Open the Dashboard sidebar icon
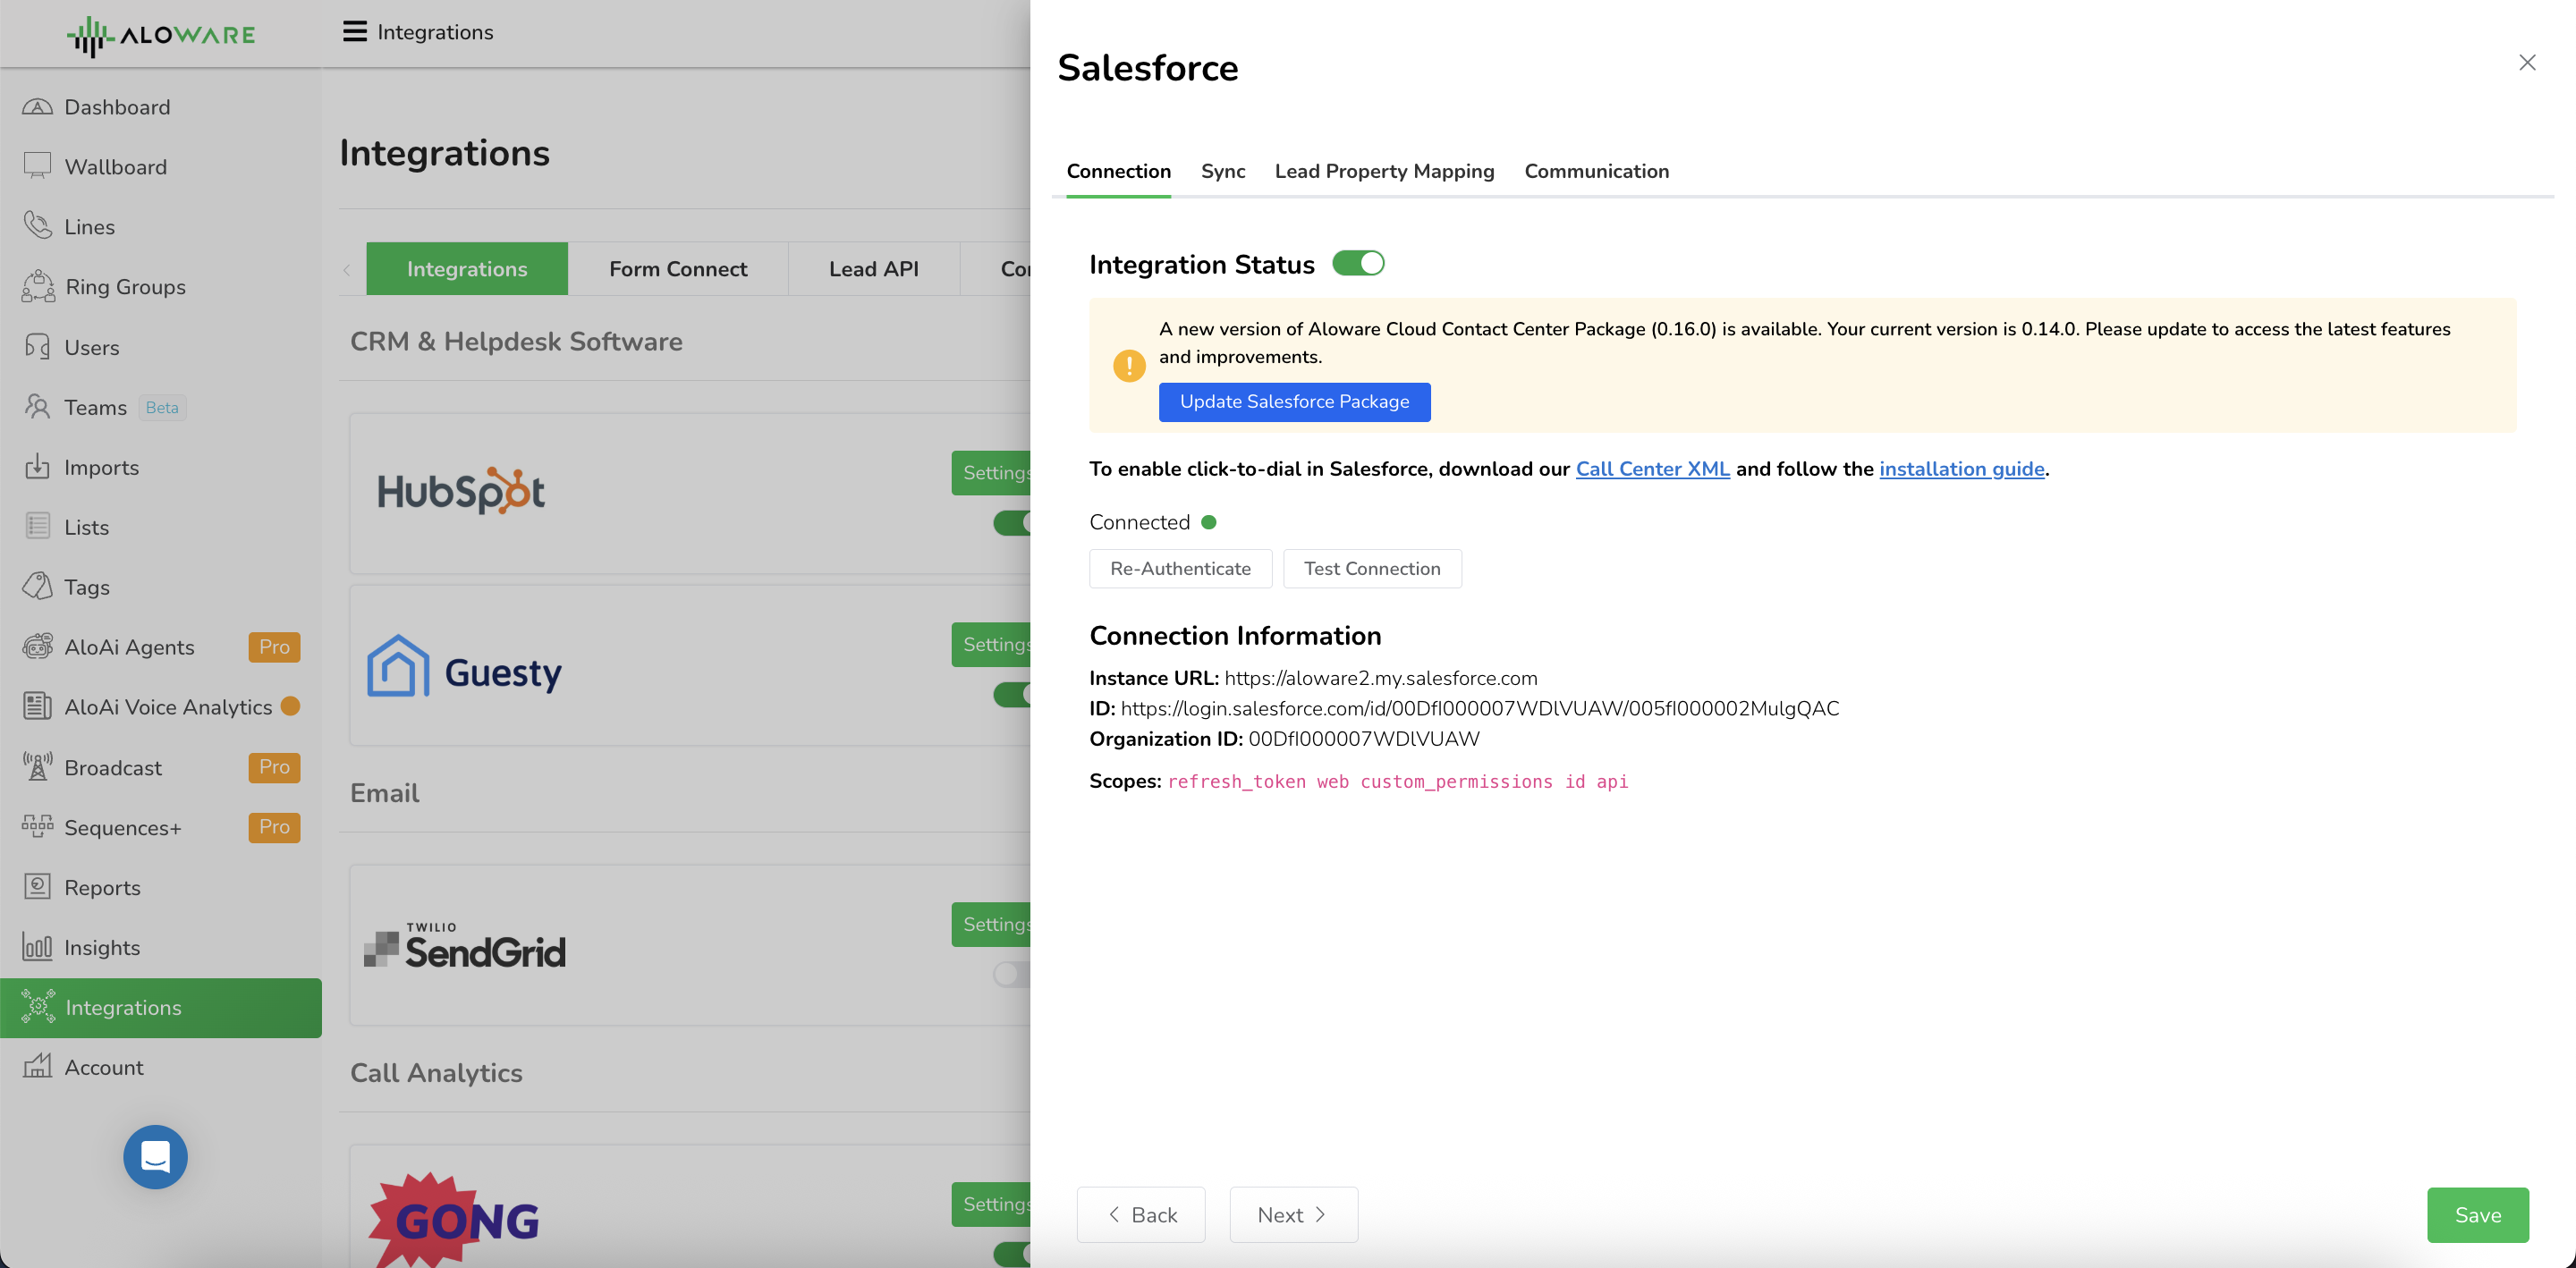This screenshot has height=1268, width=2576. point(37,107)
